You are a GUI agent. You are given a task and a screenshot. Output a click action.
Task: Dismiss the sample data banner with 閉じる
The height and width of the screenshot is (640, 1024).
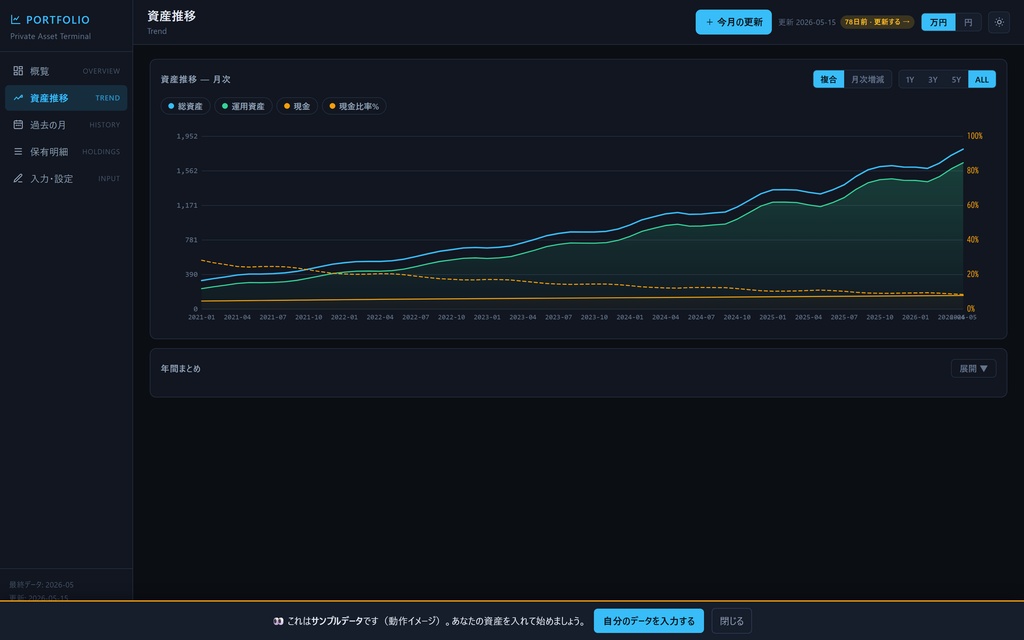(731, 621)
